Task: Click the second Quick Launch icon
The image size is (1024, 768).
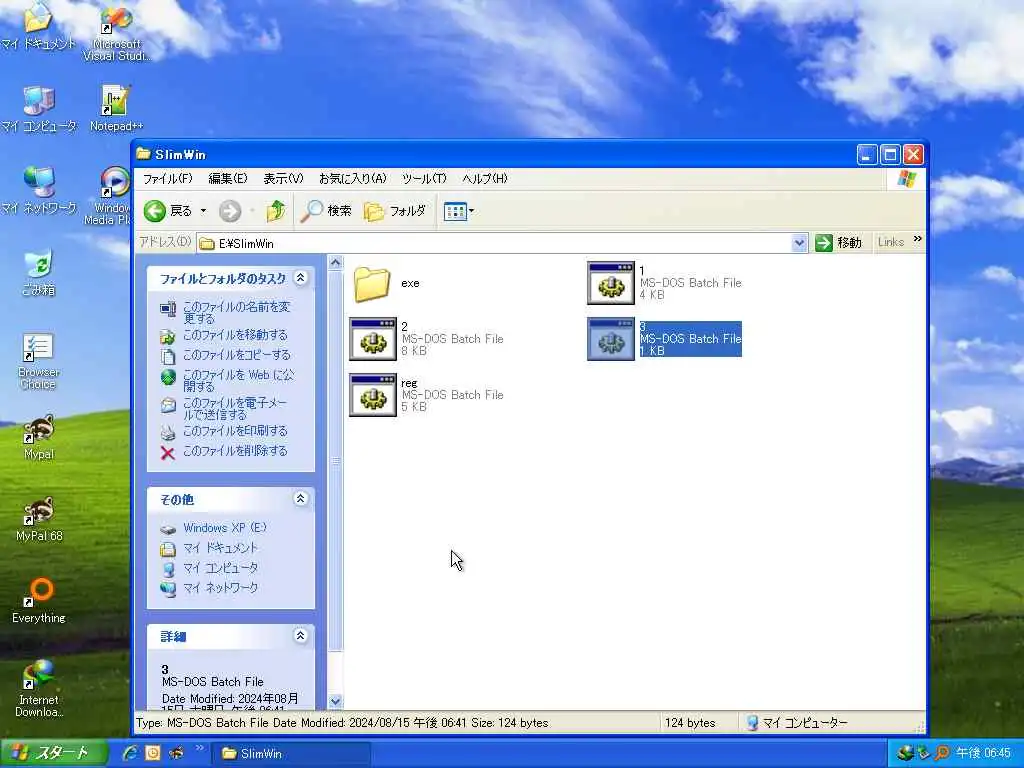Action: pyautogui.click(x=153, y=754)
